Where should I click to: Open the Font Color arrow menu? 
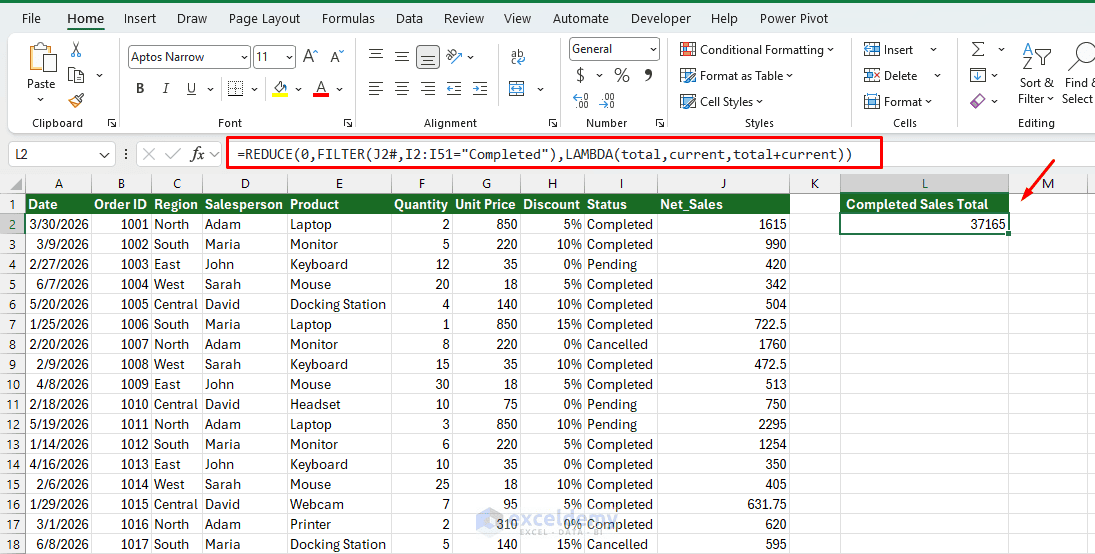pos(339,89)
